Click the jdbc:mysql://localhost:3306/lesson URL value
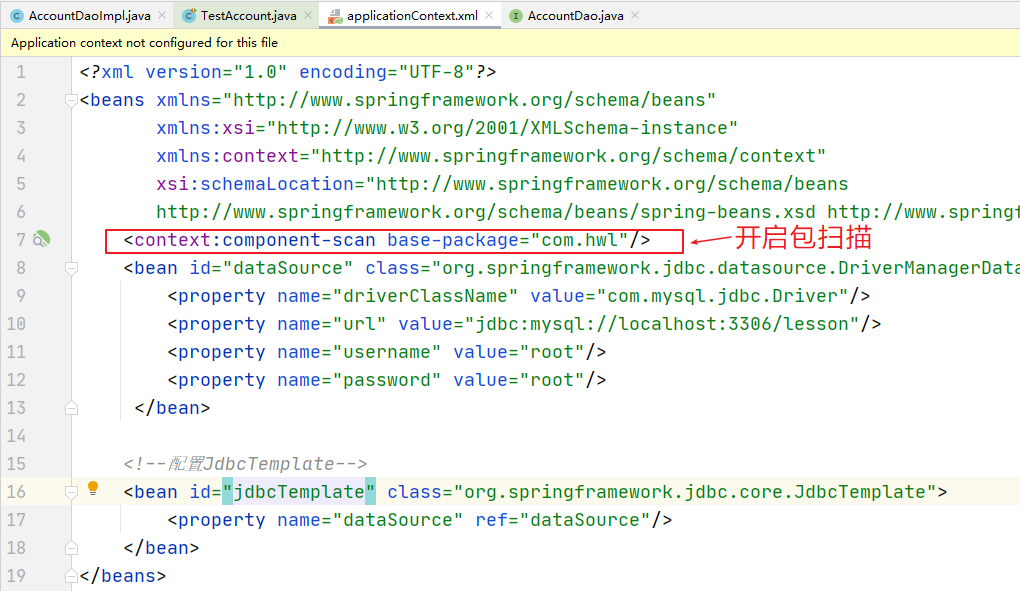Screen dimensions: 1020x591 [x=662, y=324]
